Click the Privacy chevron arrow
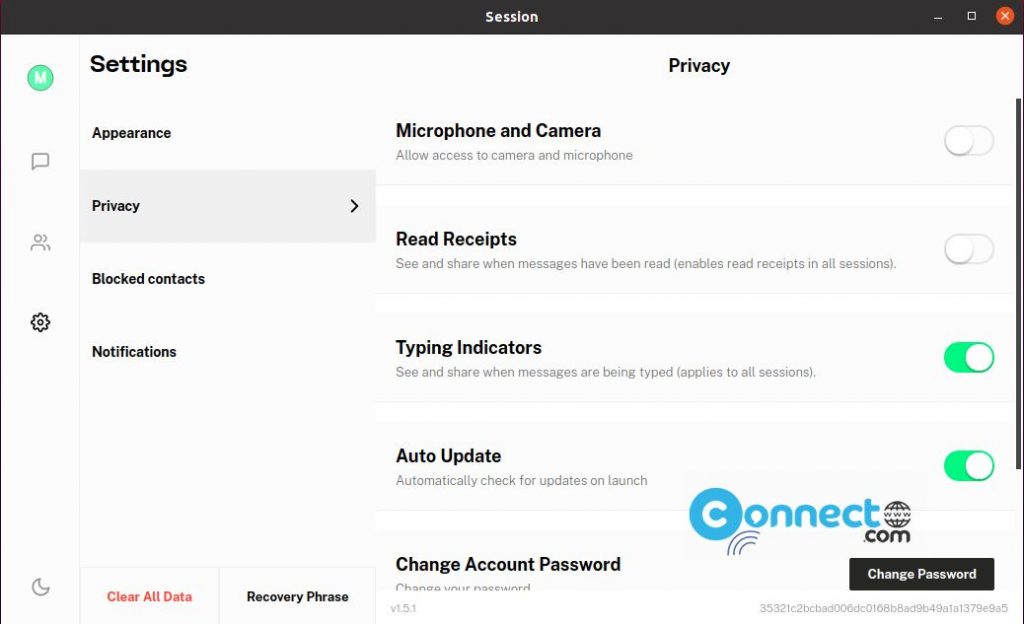 (x=354, y=206)
